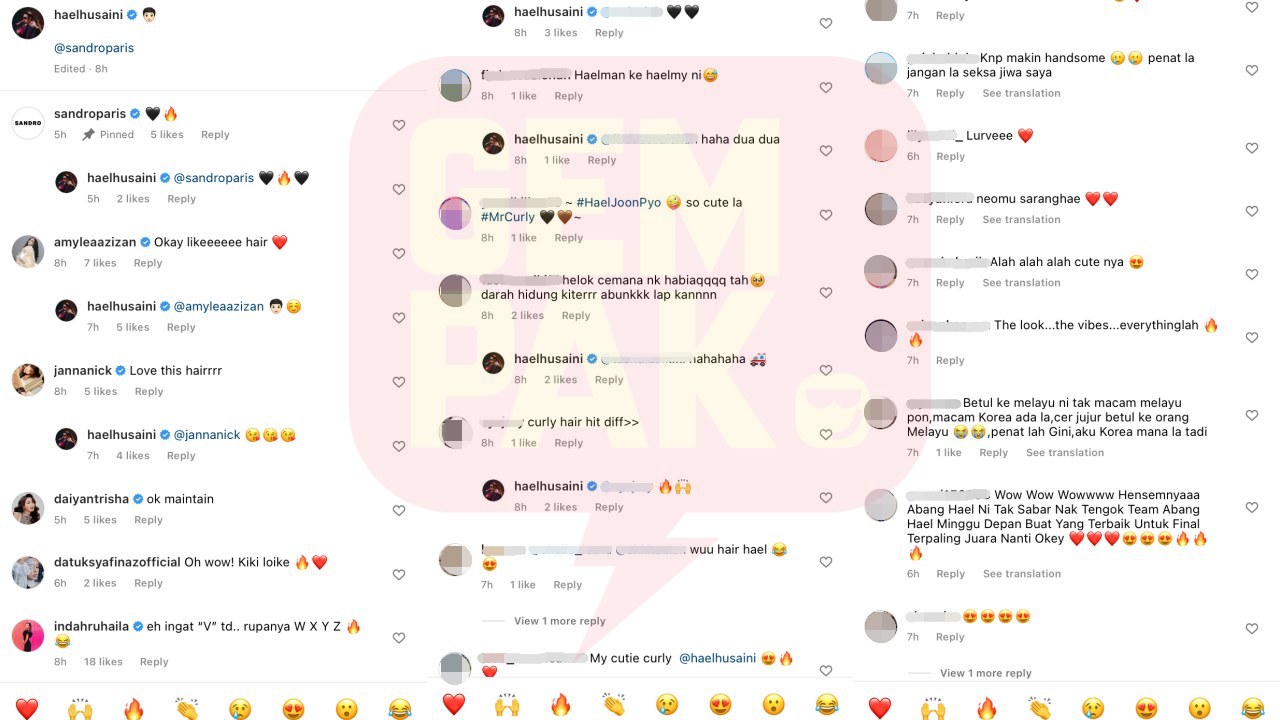Reply to indahruhaila's 'eh ingat V' comment
This screenshot has width=1280, height=720.
154,662
